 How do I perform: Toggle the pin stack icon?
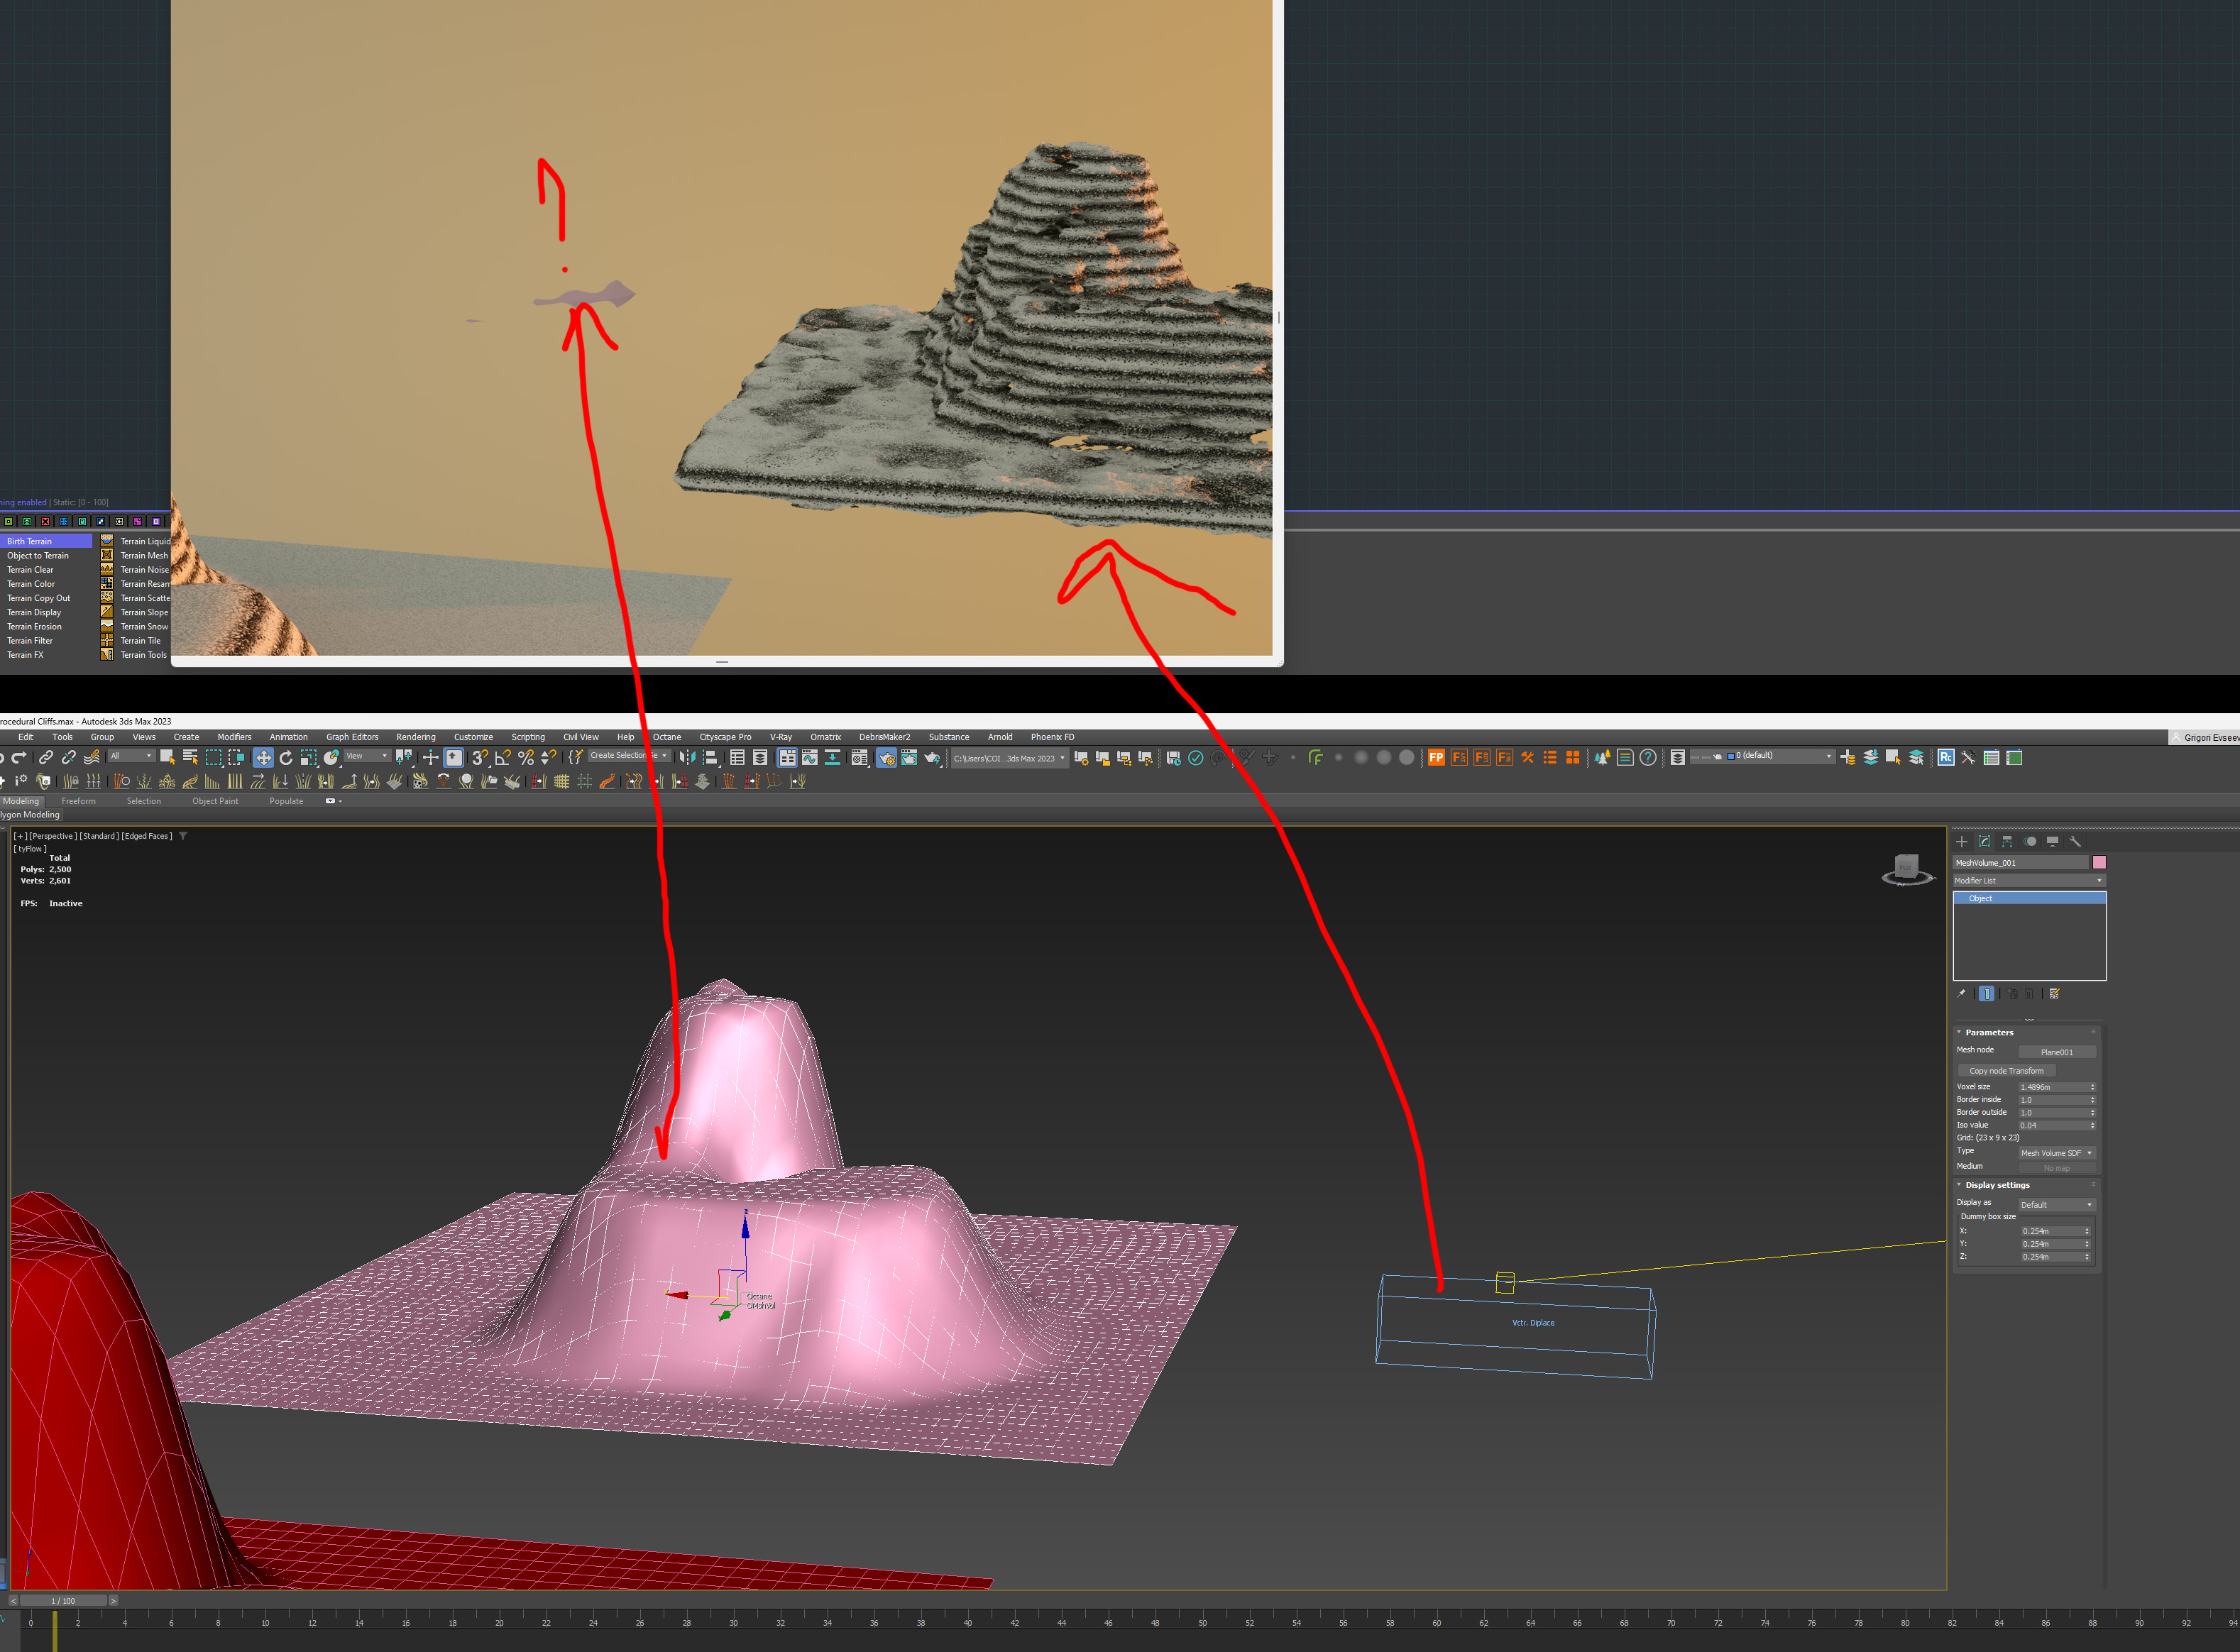coord(1962,994)
